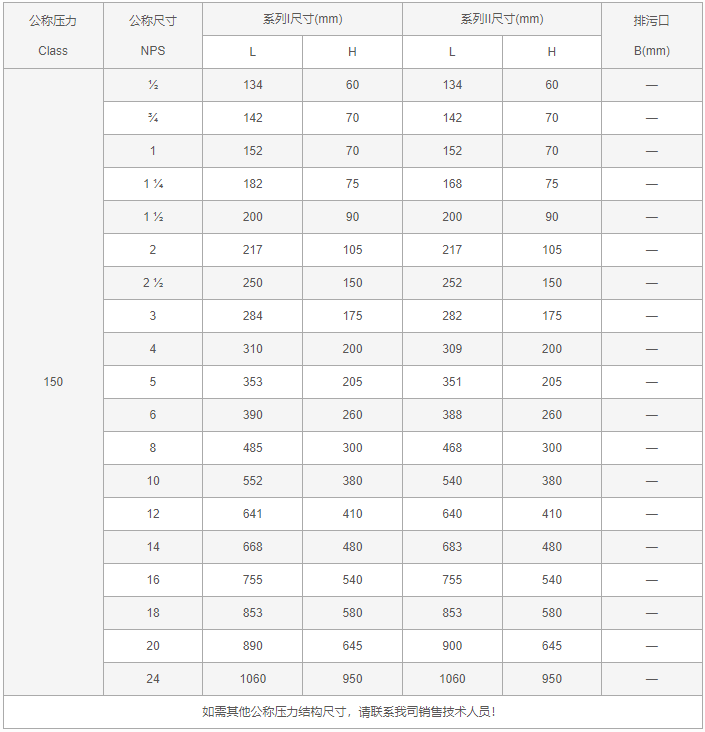This screenshot has height=732, width=705.
Task: Select the 系列I尺寸(mm) column header
Action: (302, 19)
